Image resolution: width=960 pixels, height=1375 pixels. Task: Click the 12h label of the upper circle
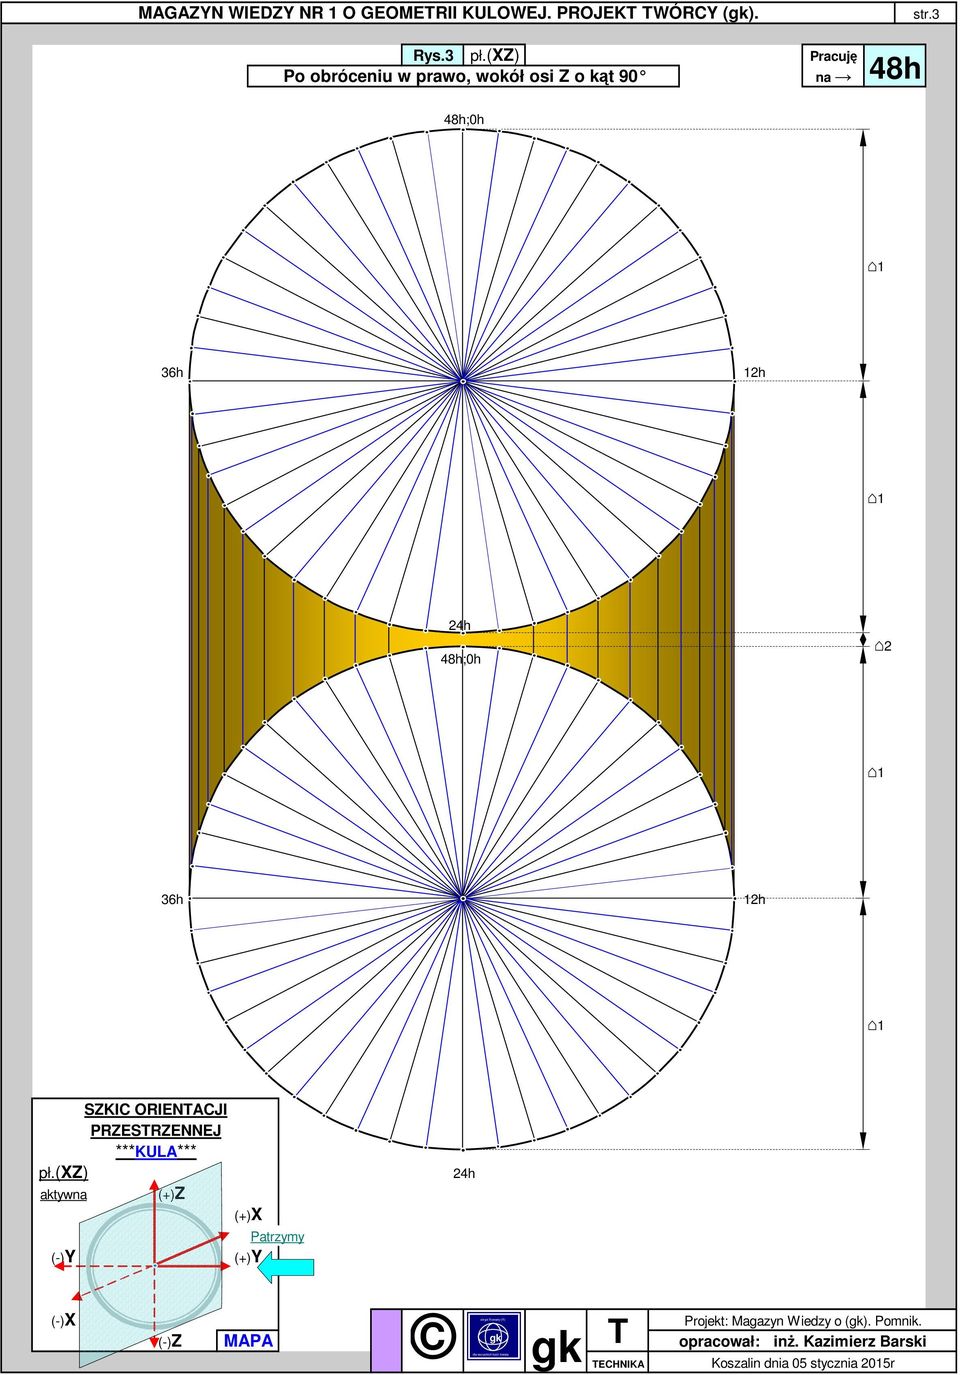coord(754,373)
